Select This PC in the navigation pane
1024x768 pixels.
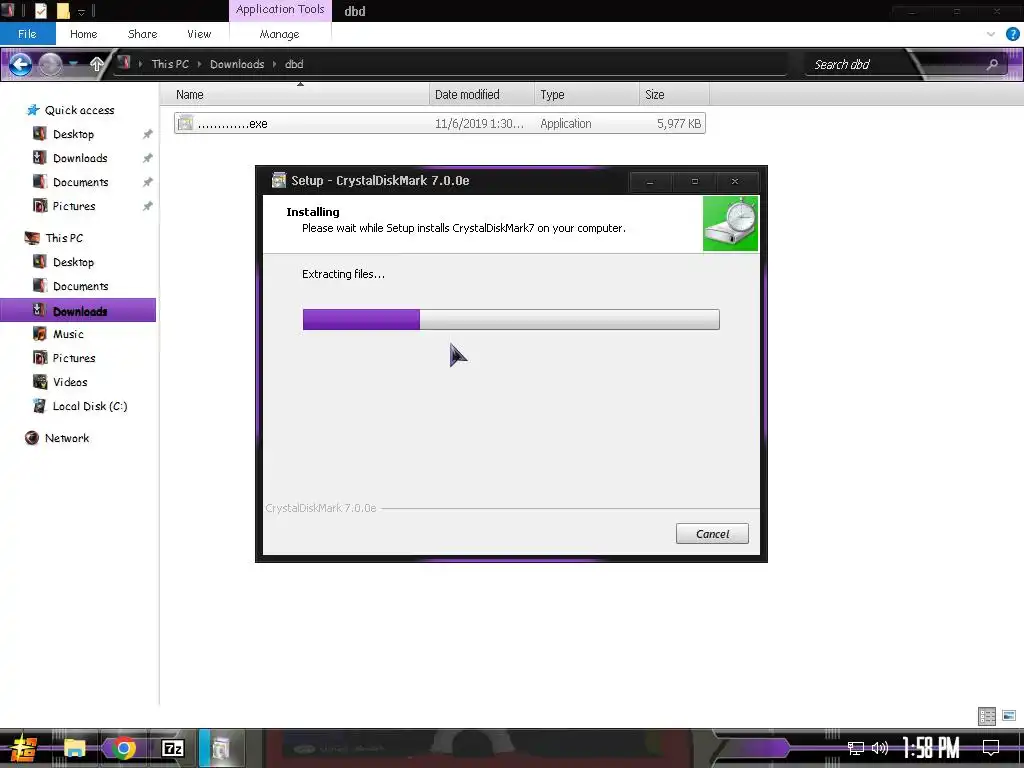(x=64, y=238)
